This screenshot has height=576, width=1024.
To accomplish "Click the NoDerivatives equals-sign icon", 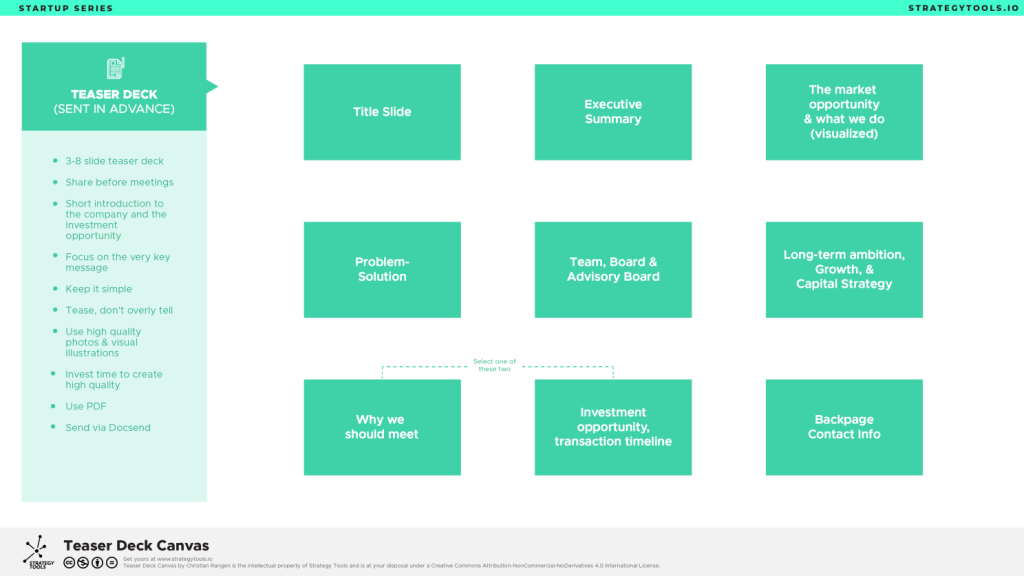I will [x=112, y=562].
